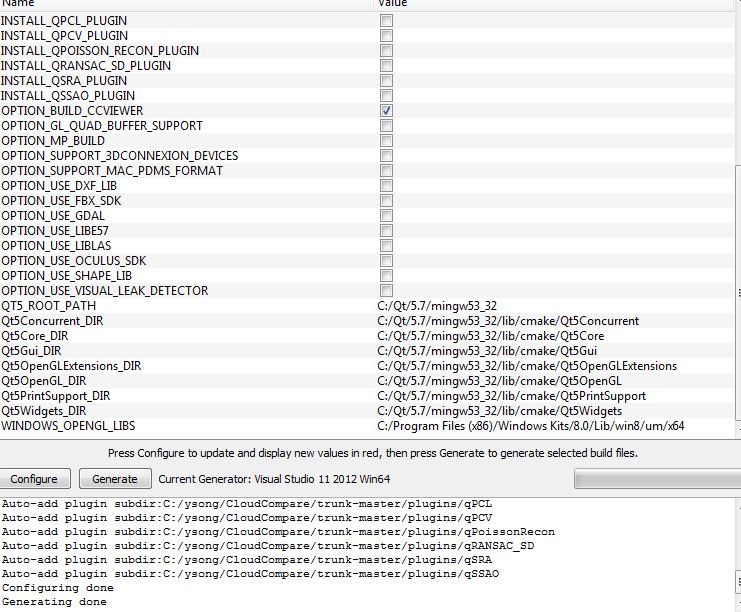Screen dimensions: 741x612
Task: Turn on the INSTALL_QSSAO_PLUGIN checkbox
Action: [386, 96]
